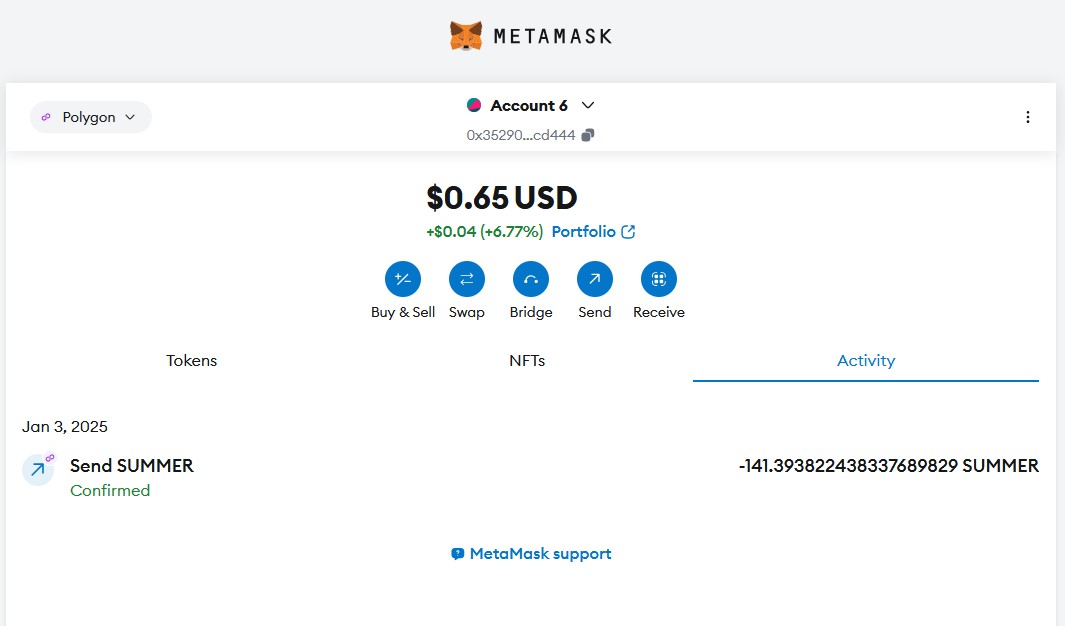
Task: Copy the wallet address with copy icon
Action: [588, 135]
